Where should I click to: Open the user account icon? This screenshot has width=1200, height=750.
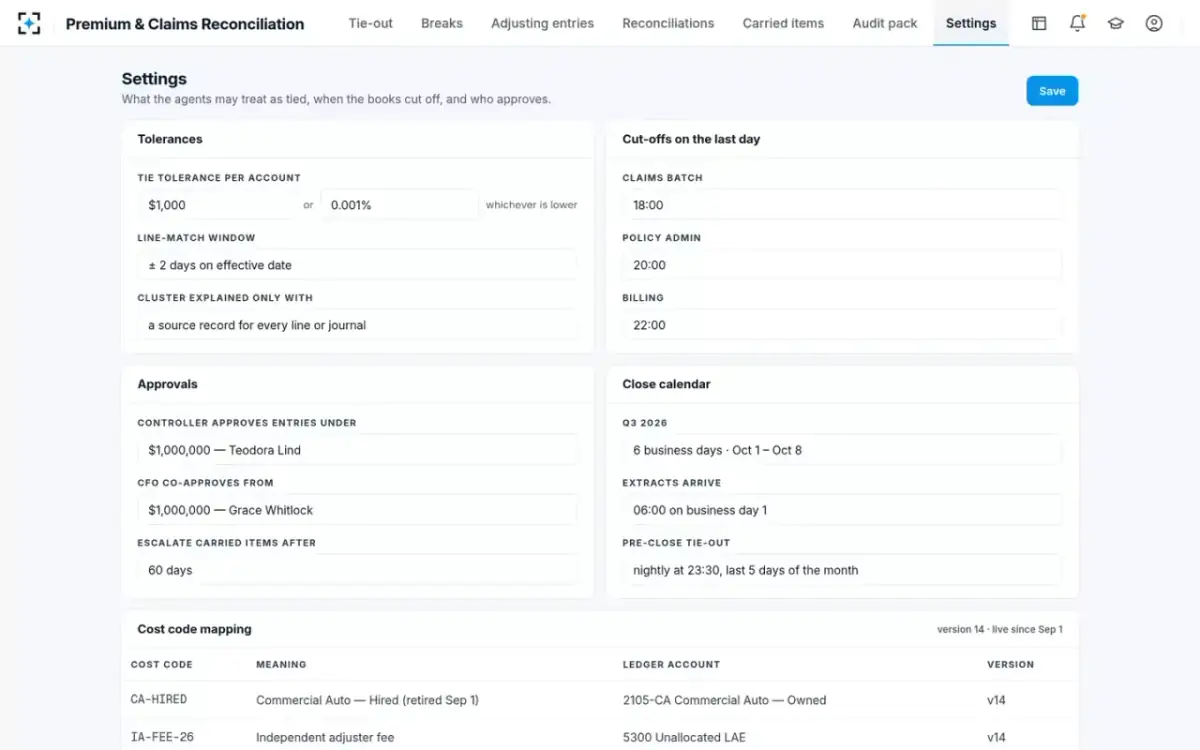coord(1154,23)
